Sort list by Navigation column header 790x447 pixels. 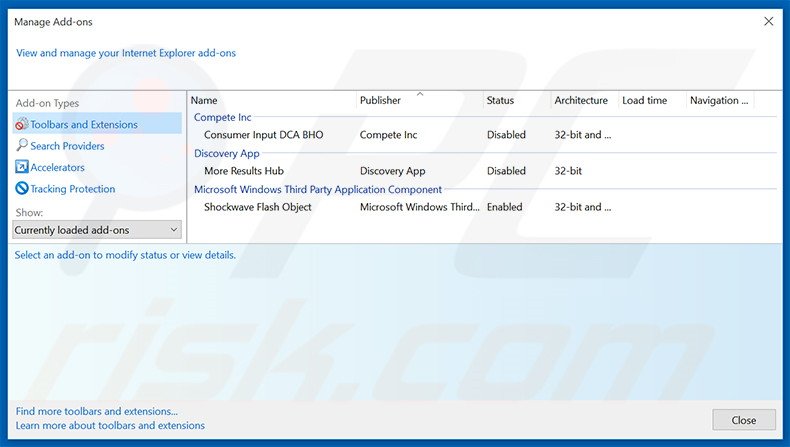click(x=720, y=100)
